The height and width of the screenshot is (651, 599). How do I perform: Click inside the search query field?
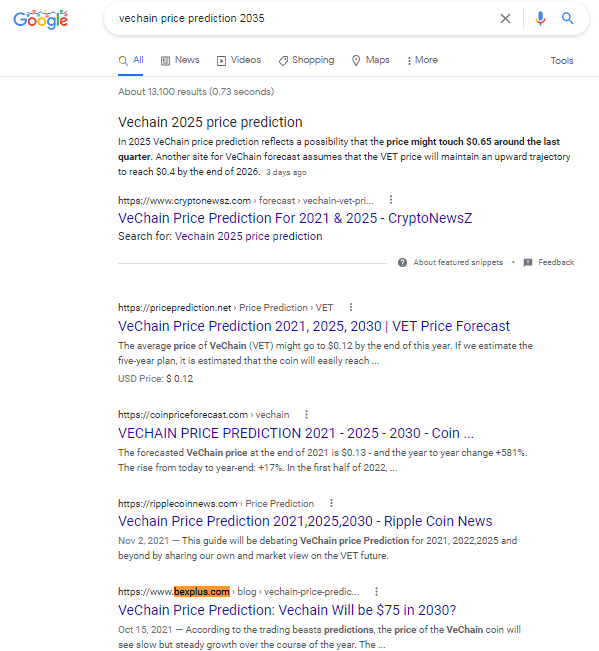[303, 18]
